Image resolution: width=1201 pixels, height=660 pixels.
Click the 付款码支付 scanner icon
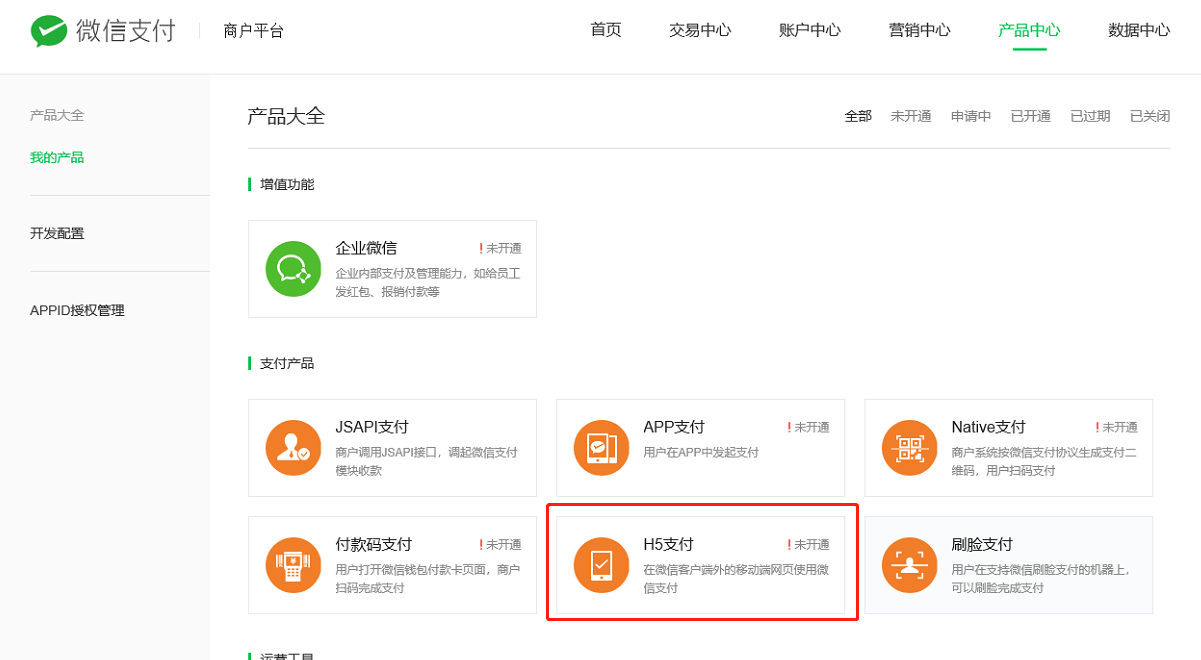pyautogui.click(x=293, y=565)
